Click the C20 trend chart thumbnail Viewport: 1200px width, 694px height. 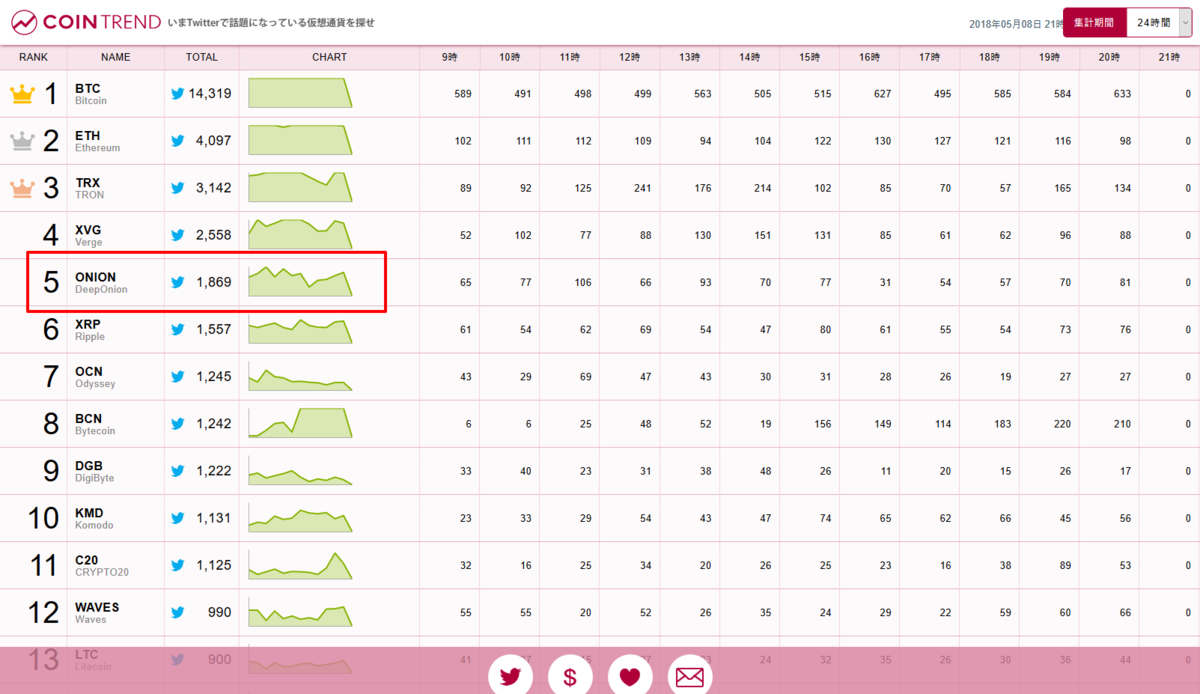pyautogui.click(x=300, y=564)
